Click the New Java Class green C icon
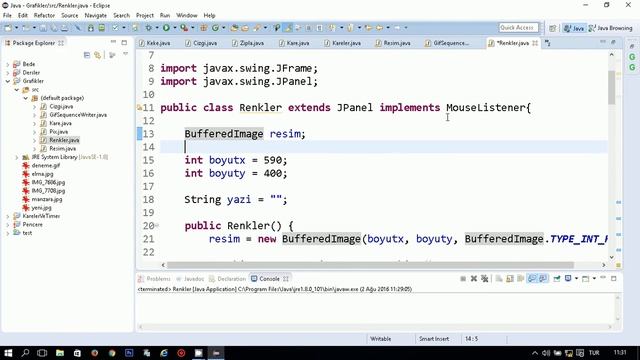This screenshot has height=360, width=640. coord(215,28)
